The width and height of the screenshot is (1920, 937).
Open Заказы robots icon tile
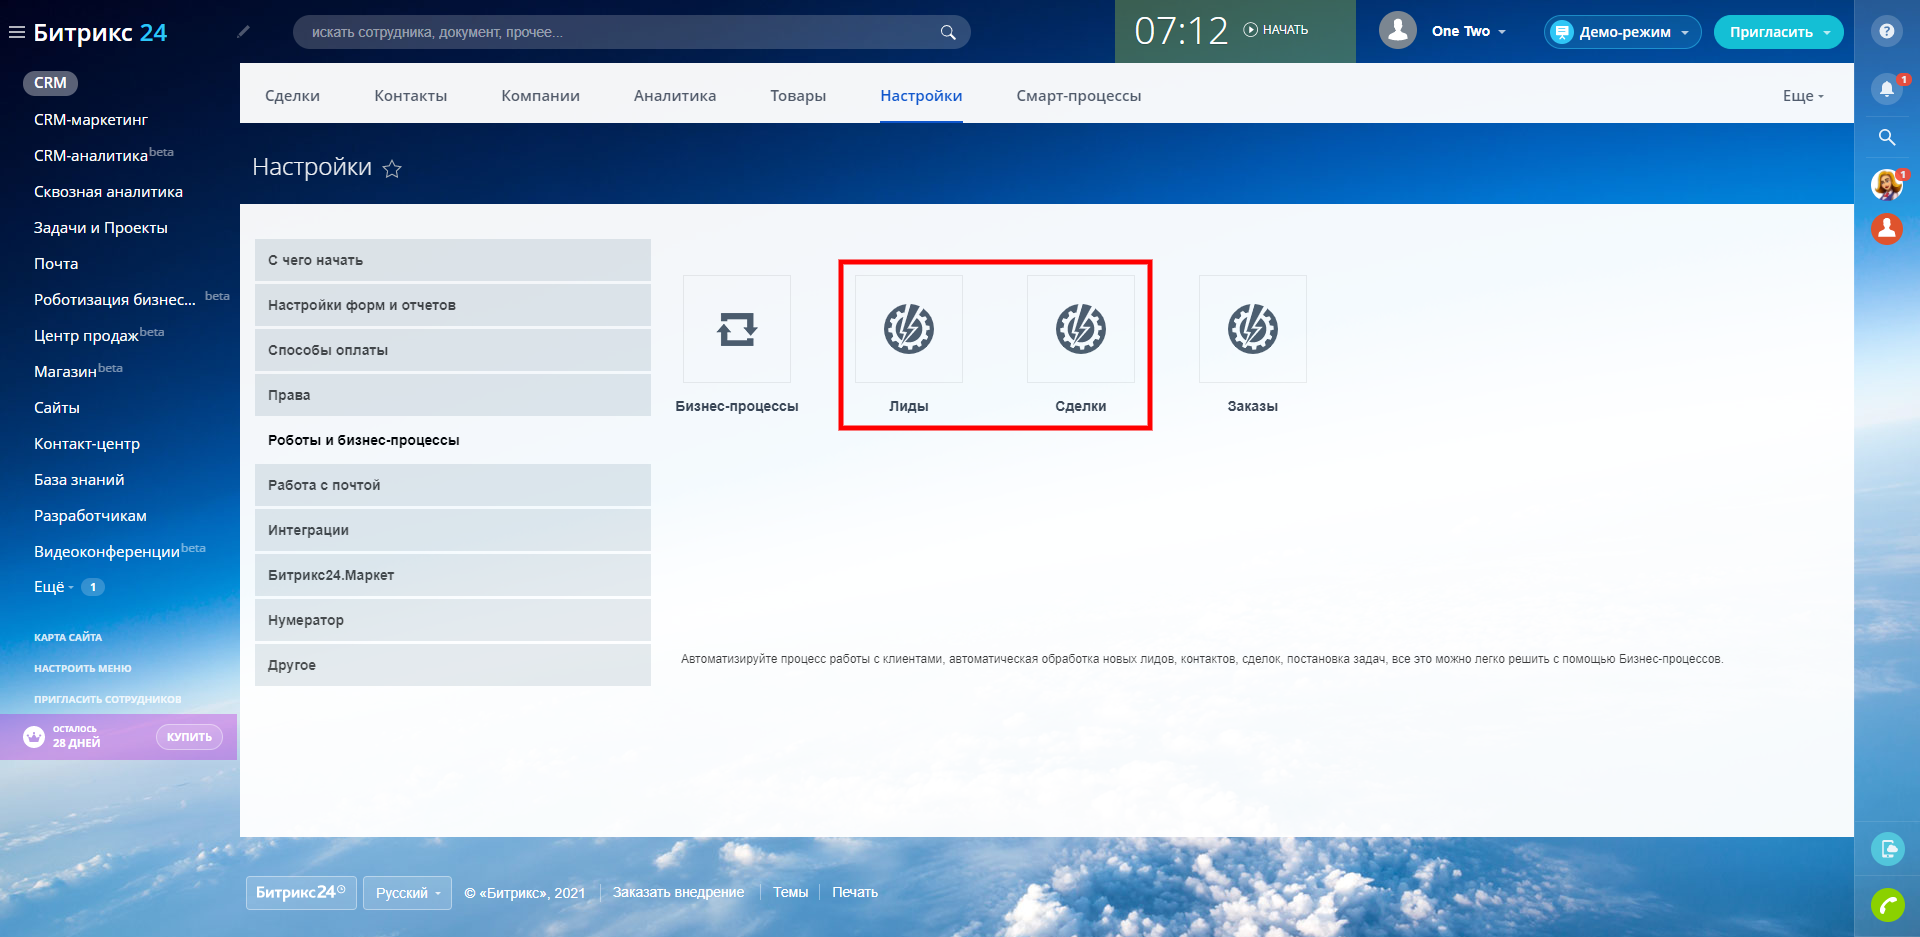[1253, 329]
